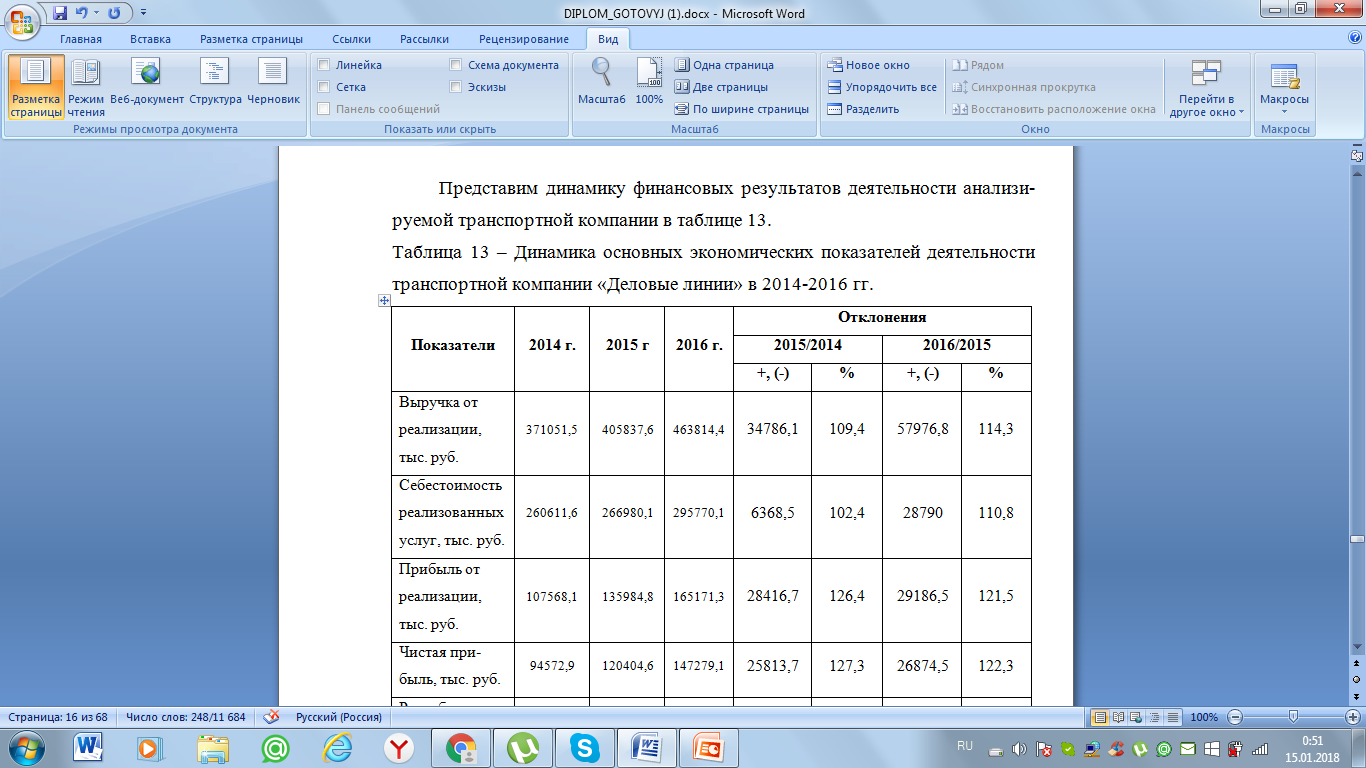Open the select browse object button
Screen dimensions: 1366x768
tap(1357, 679)
